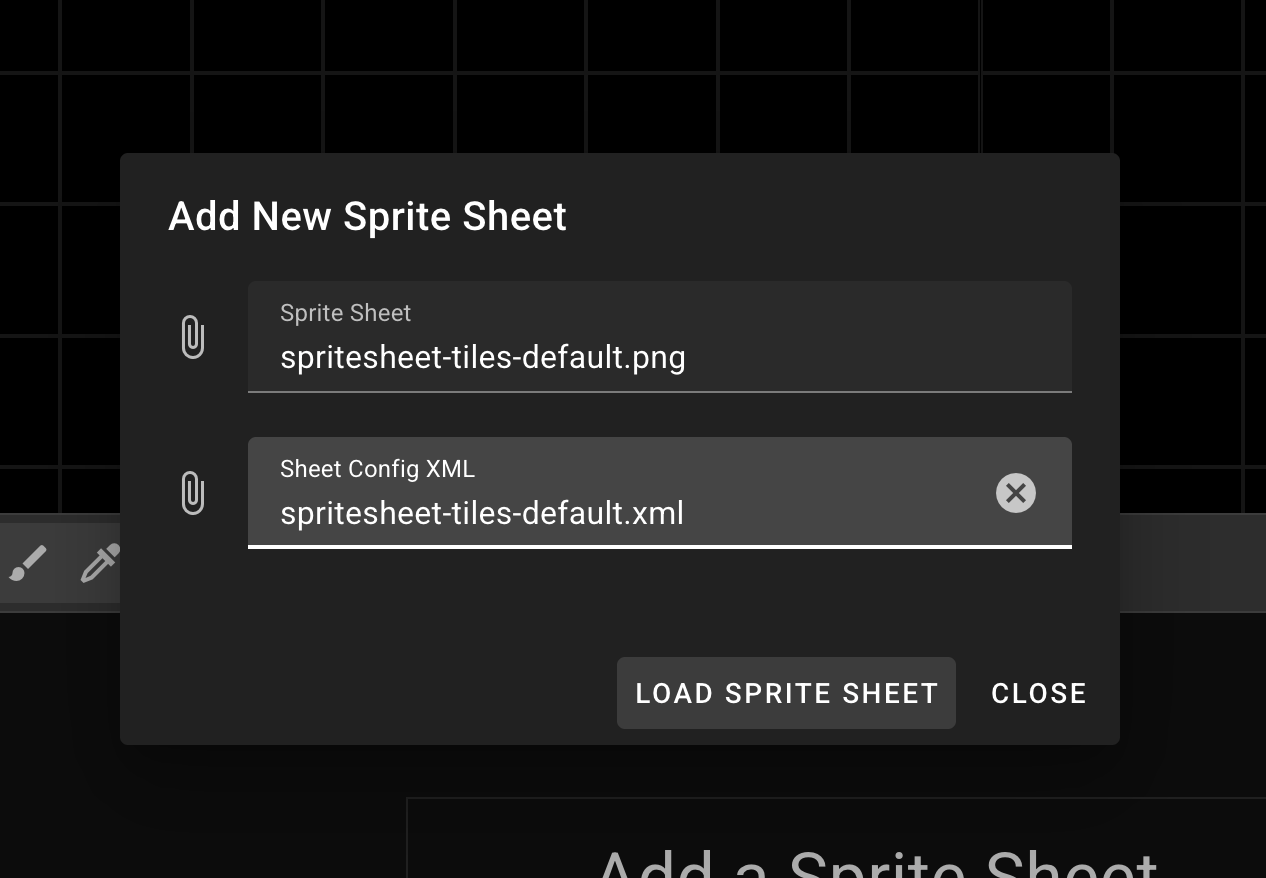Click the 'Add New Sprite Sheet' dialog title

pos(367,216)
